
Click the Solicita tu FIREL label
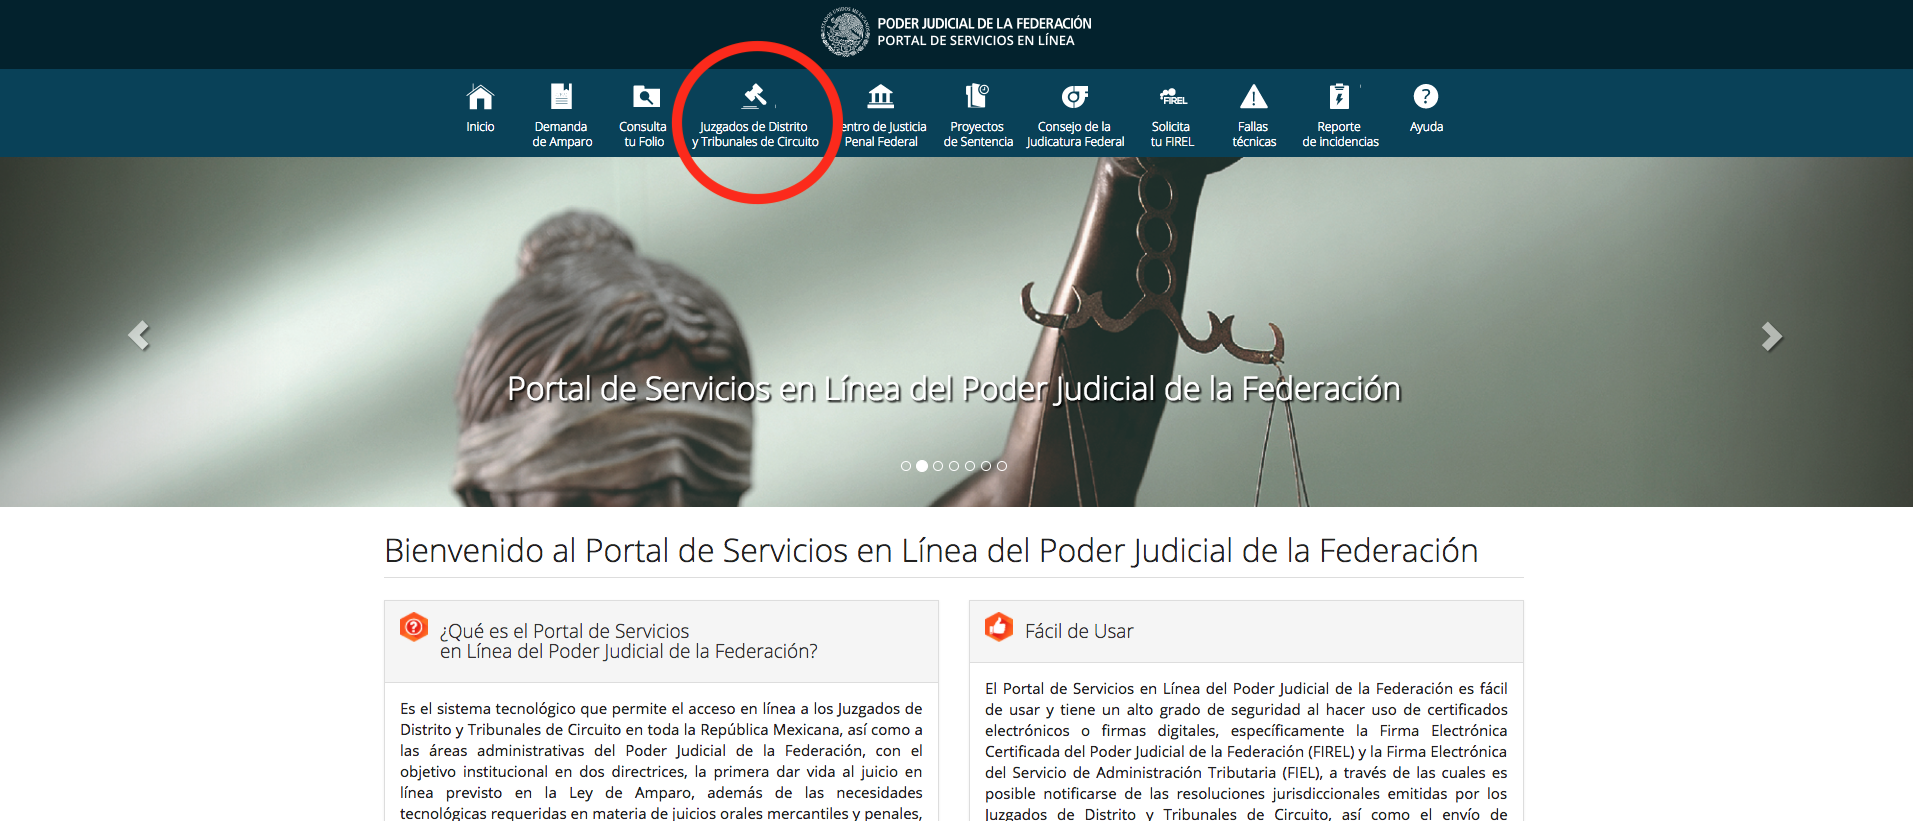(1172, 134)
